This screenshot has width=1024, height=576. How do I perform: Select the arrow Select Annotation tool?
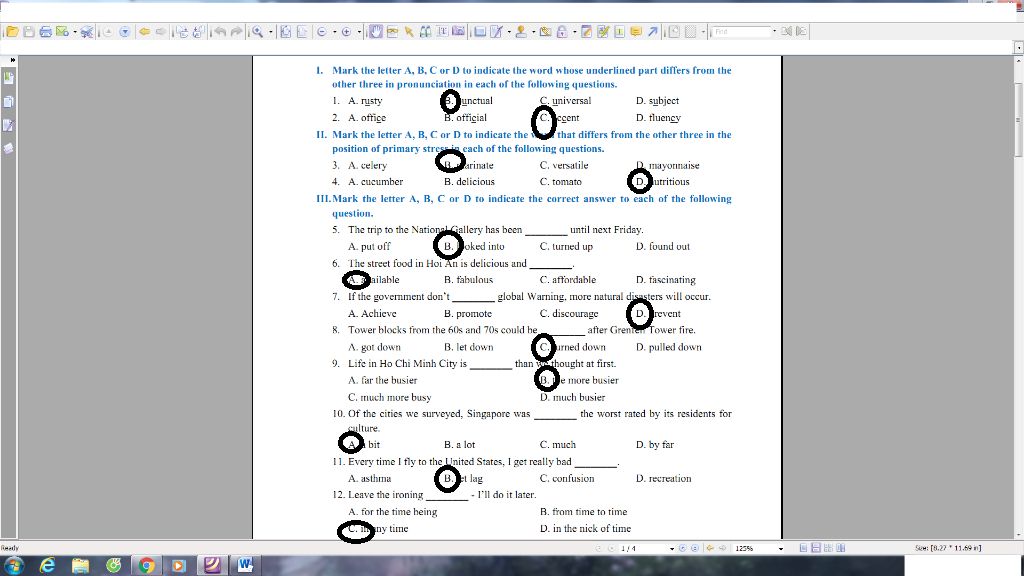pyautogui.click(x=409, y=31)
